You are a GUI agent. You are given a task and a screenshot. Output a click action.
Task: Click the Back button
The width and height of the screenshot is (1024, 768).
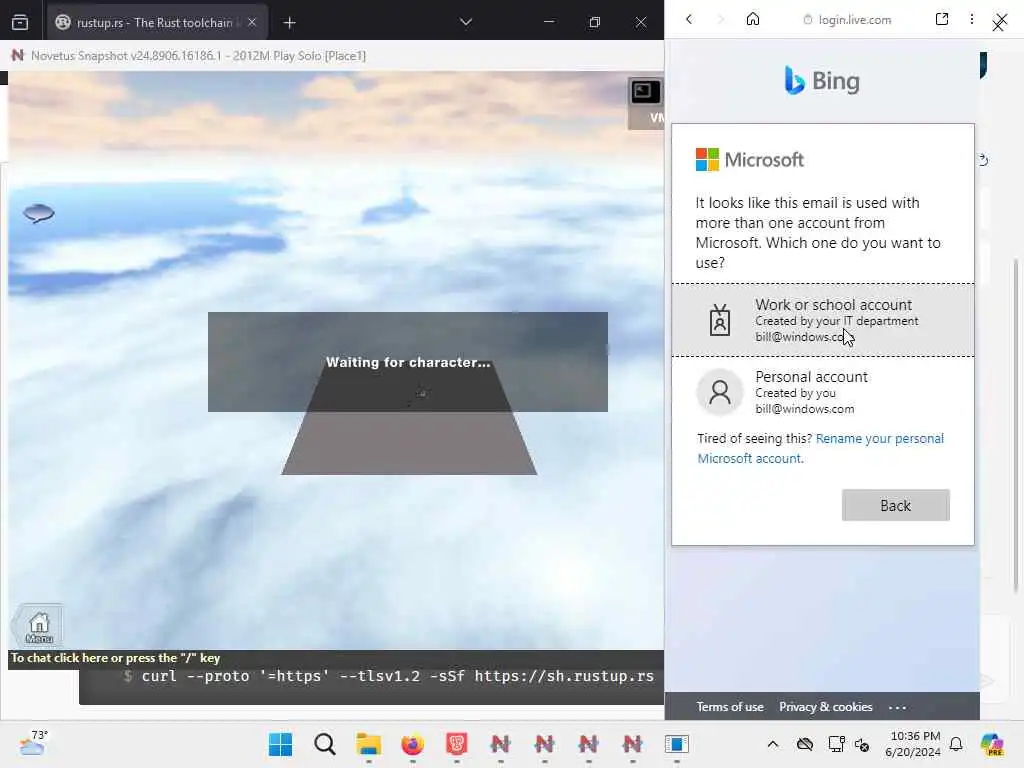coord(895,505)
